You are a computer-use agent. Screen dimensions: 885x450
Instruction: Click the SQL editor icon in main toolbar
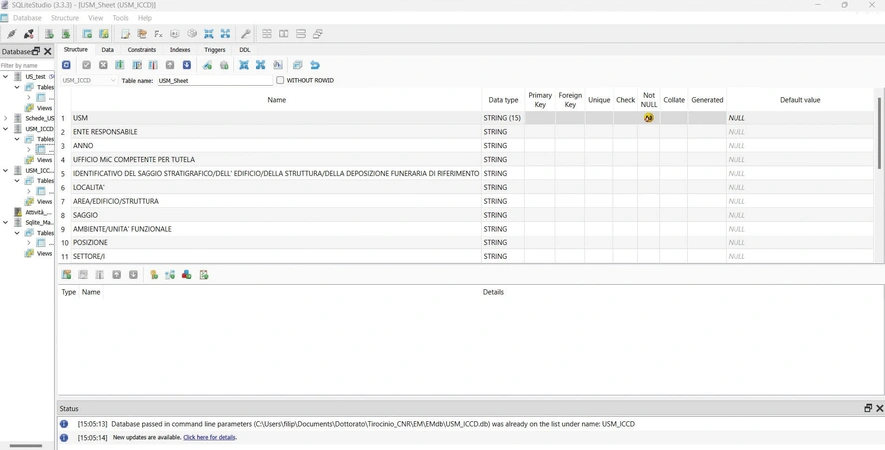click(x=125, y=34)
